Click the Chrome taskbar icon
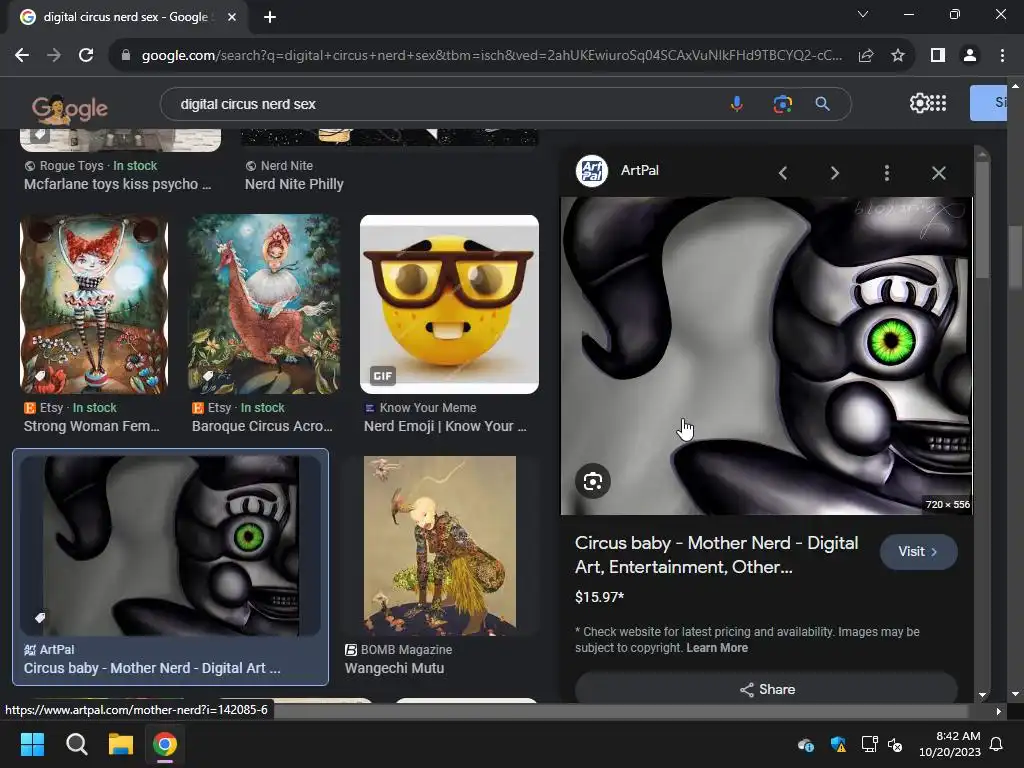 (x=165, y=744)
